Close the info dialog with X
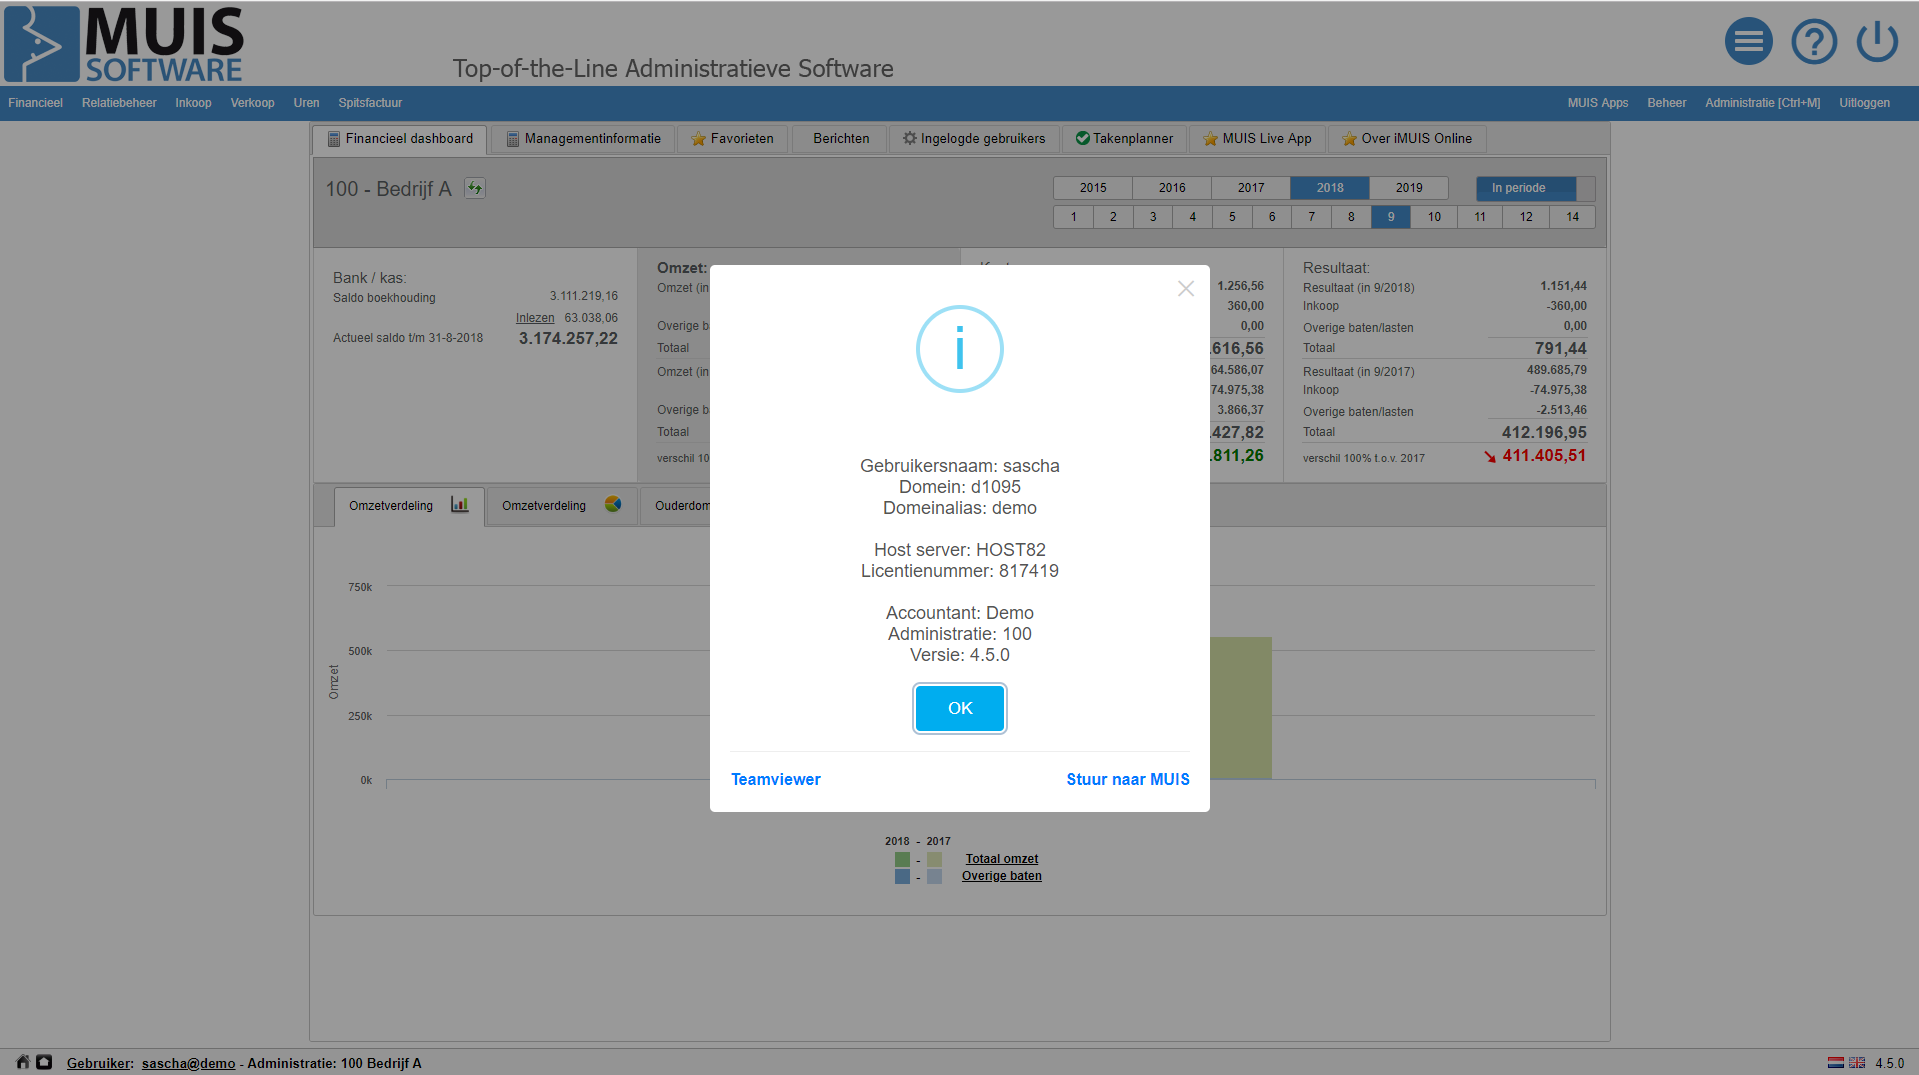The width and height of the screenshot is (1919, 1075). [x=1186, y=289]
